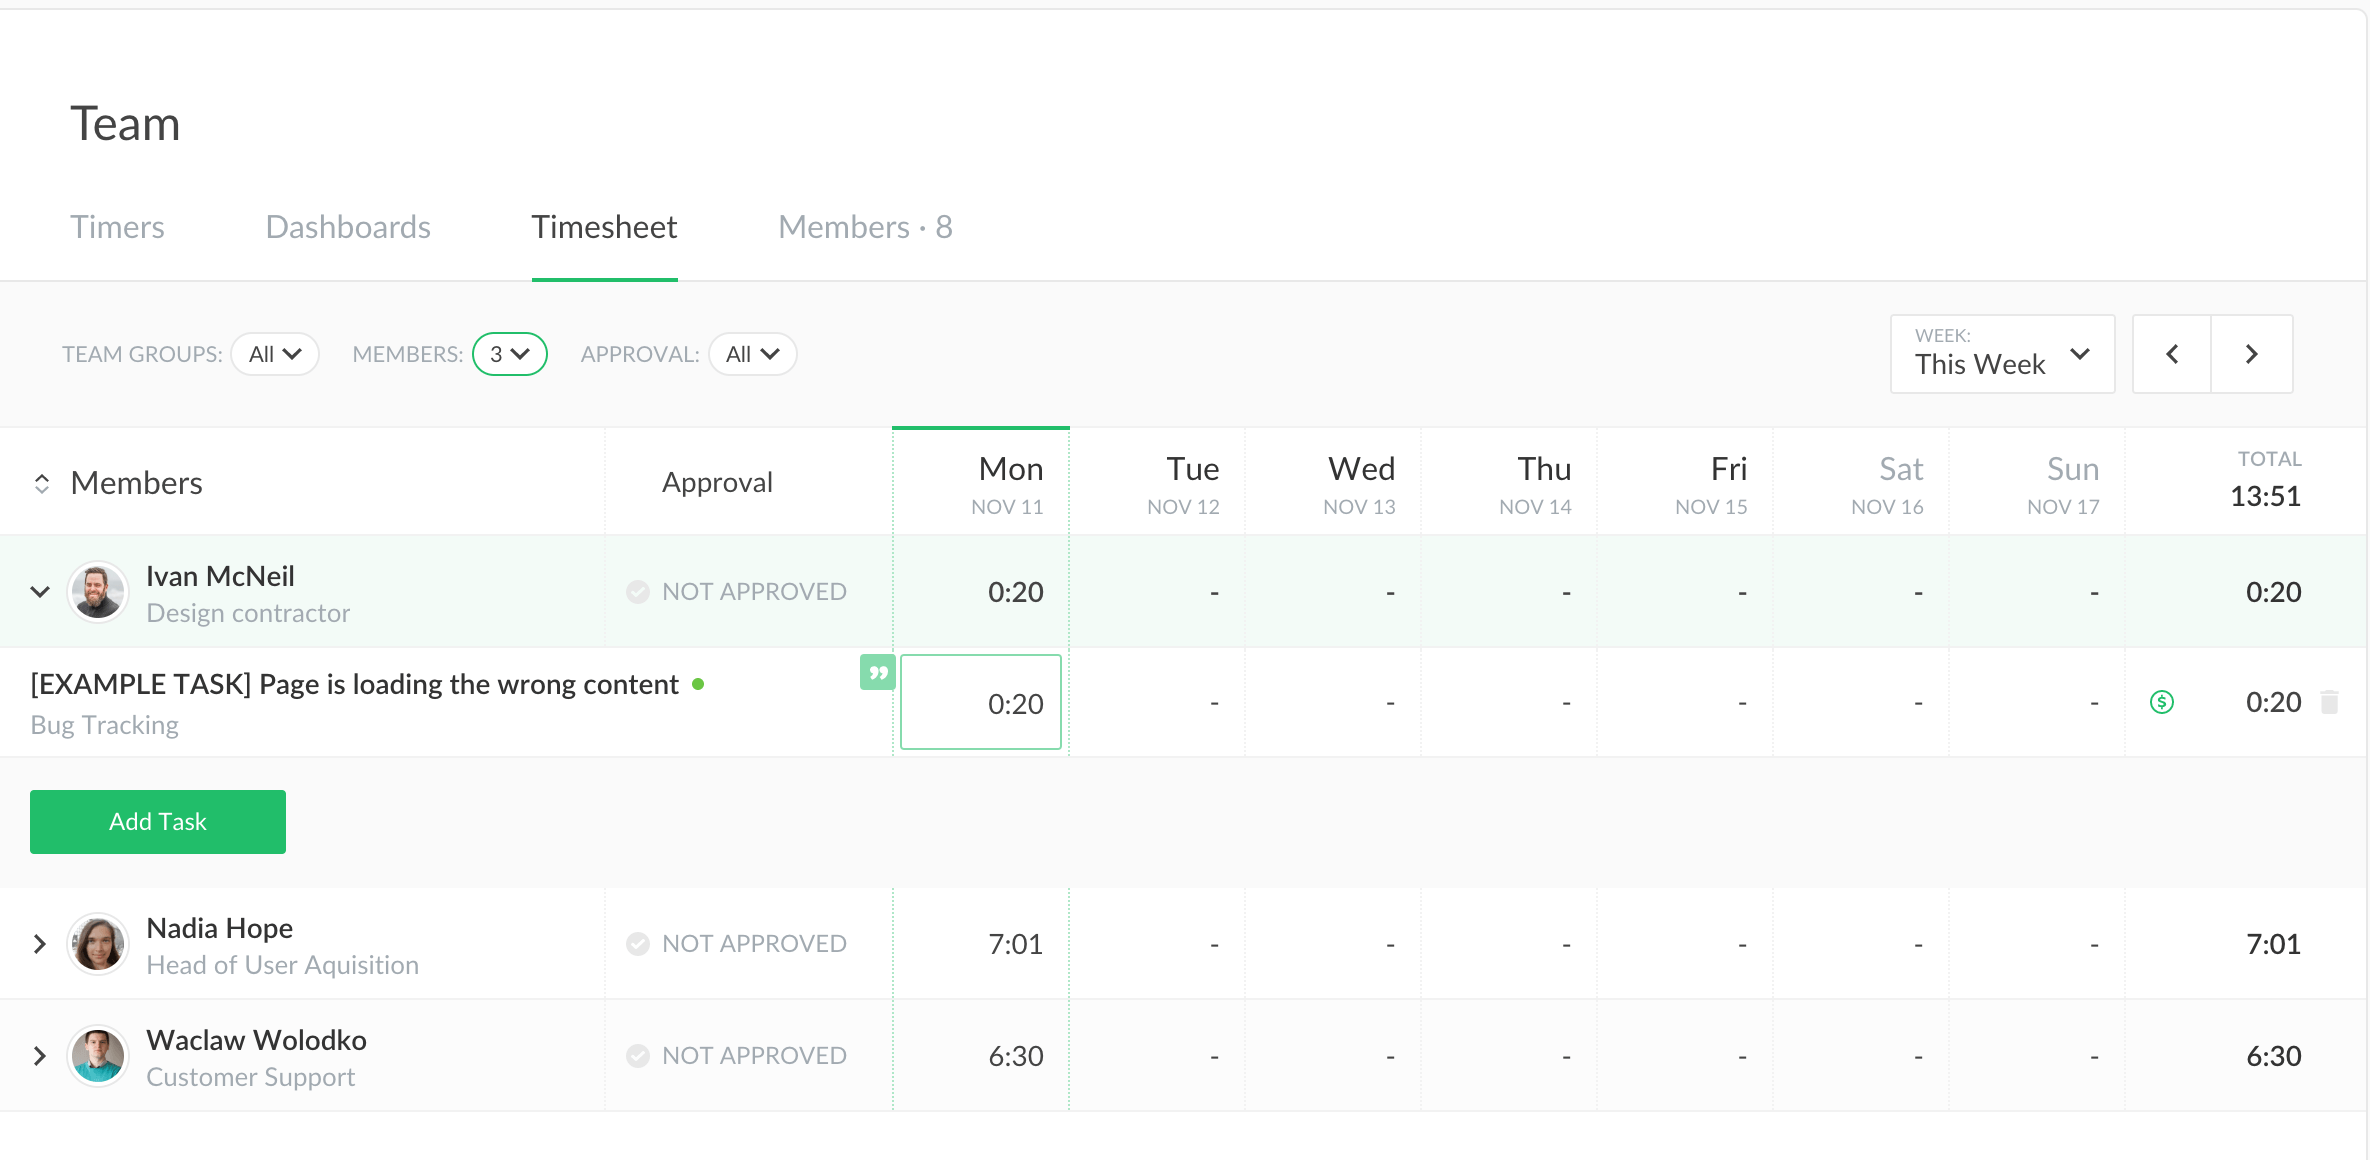Open the Team Groups filter dropdown

[x=275, y=354]
